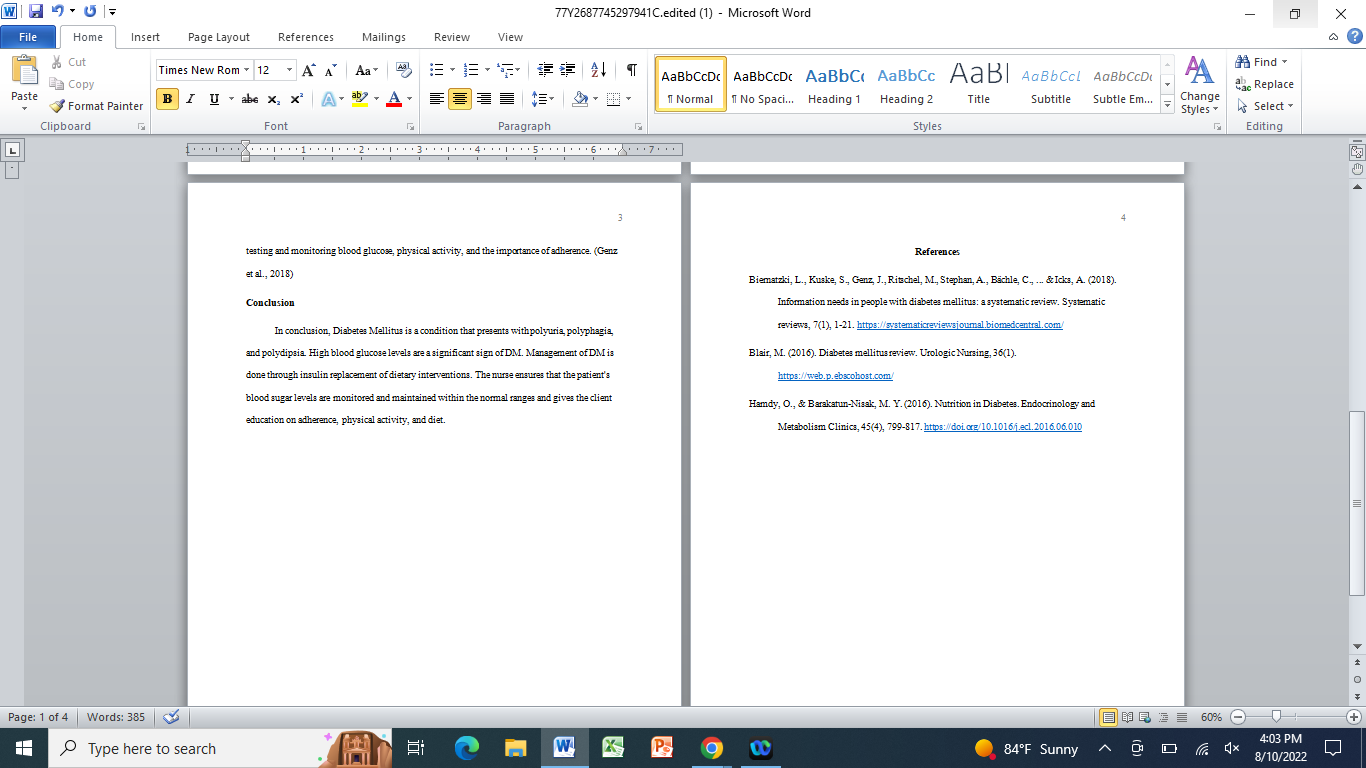Click the Cut scissors icon
This screenshot has height=768, width=1366.
tap(57, 62)
